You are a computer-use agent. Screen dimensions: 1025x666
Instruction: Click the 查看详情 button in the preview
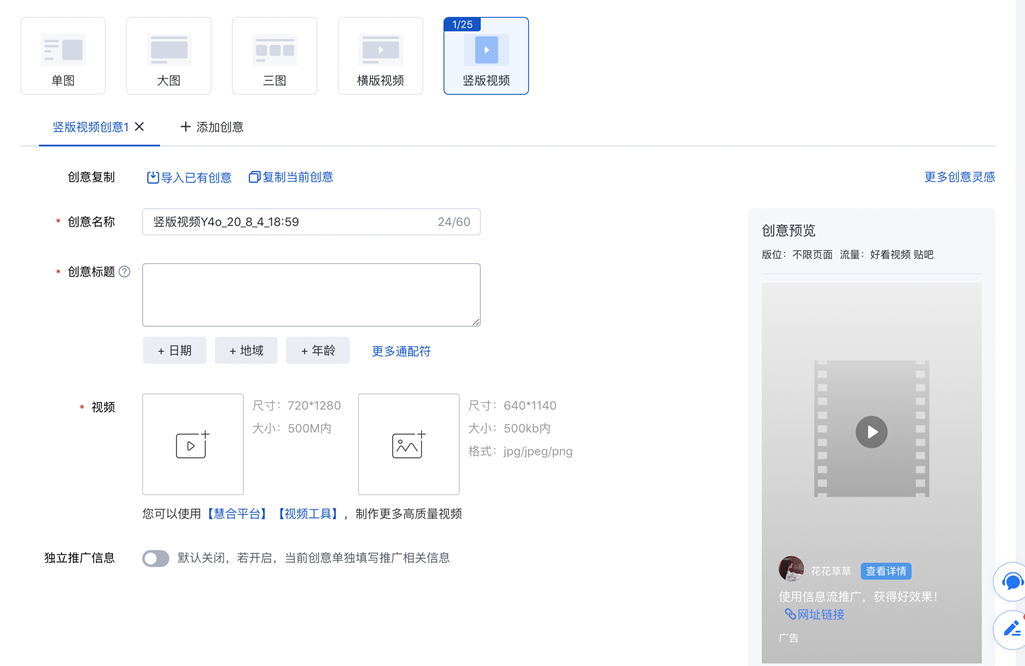click(884, 570)
